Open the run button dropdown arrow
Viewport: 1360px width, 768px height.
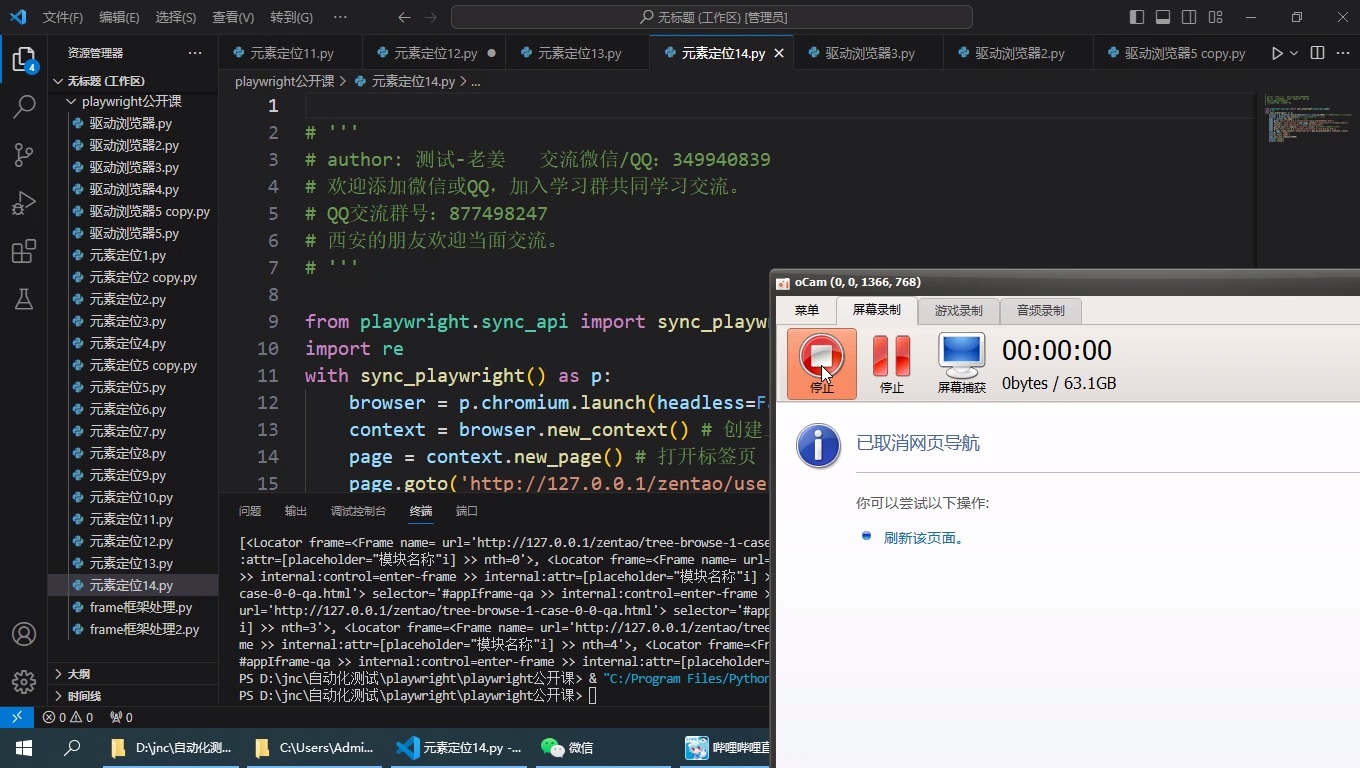click(x=1294, y=53)
